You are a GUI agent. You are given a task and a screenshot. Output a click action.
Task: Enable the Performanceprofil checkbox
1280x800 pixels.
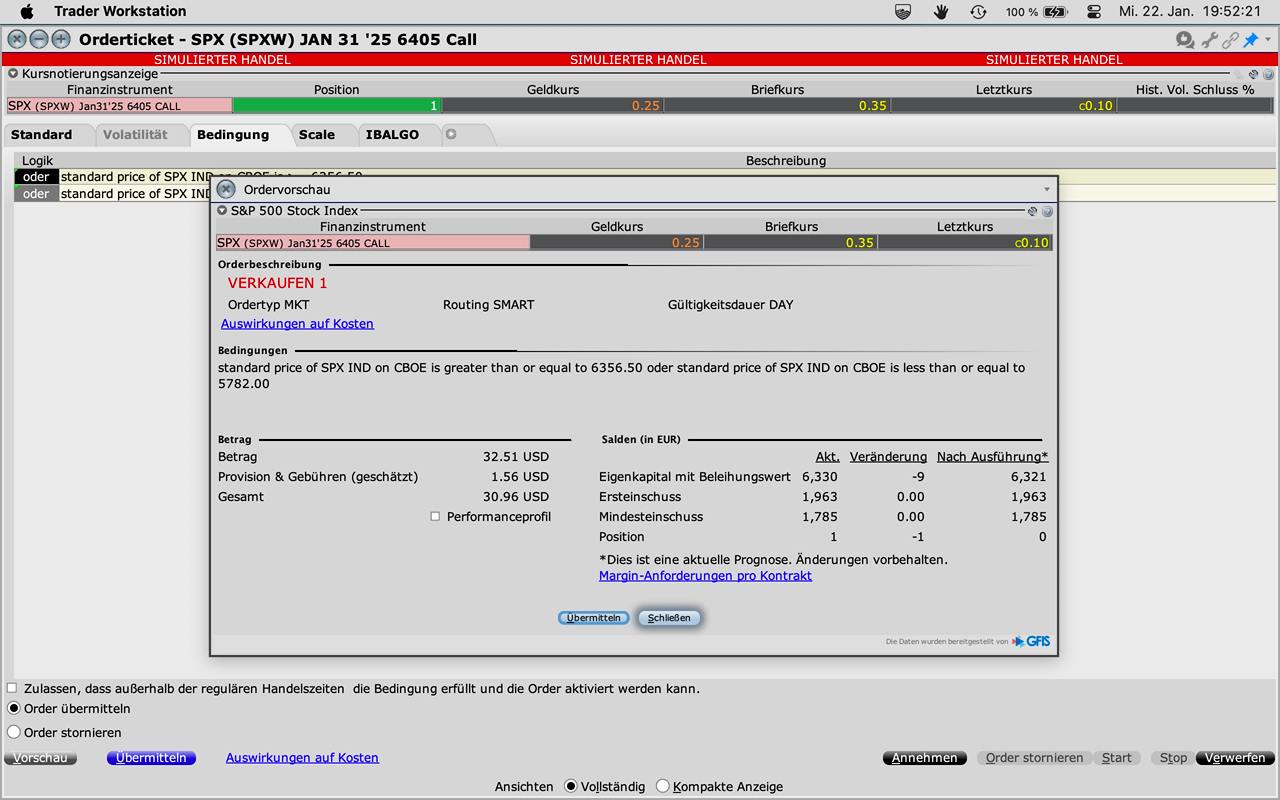tap(435, 517)
